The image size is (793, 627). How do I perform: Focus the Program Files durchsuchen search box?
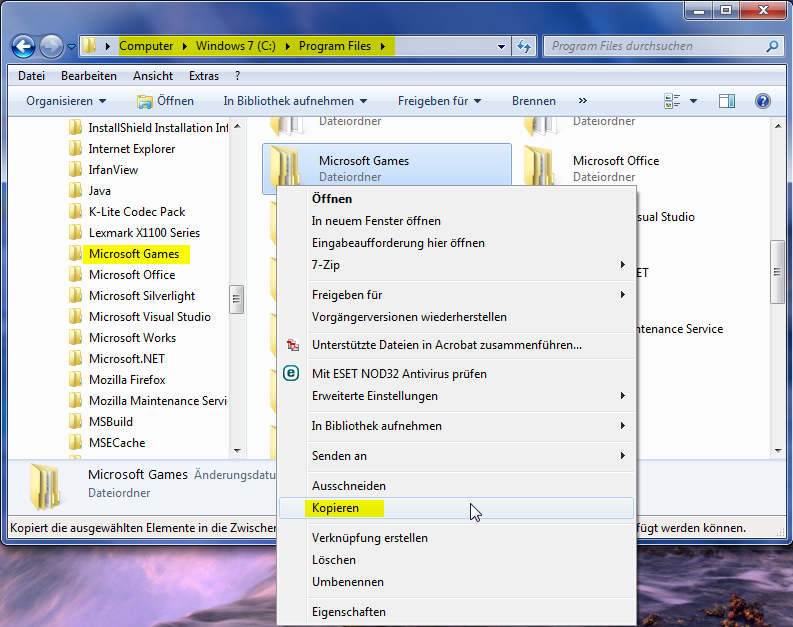click(x=663, y=46)
